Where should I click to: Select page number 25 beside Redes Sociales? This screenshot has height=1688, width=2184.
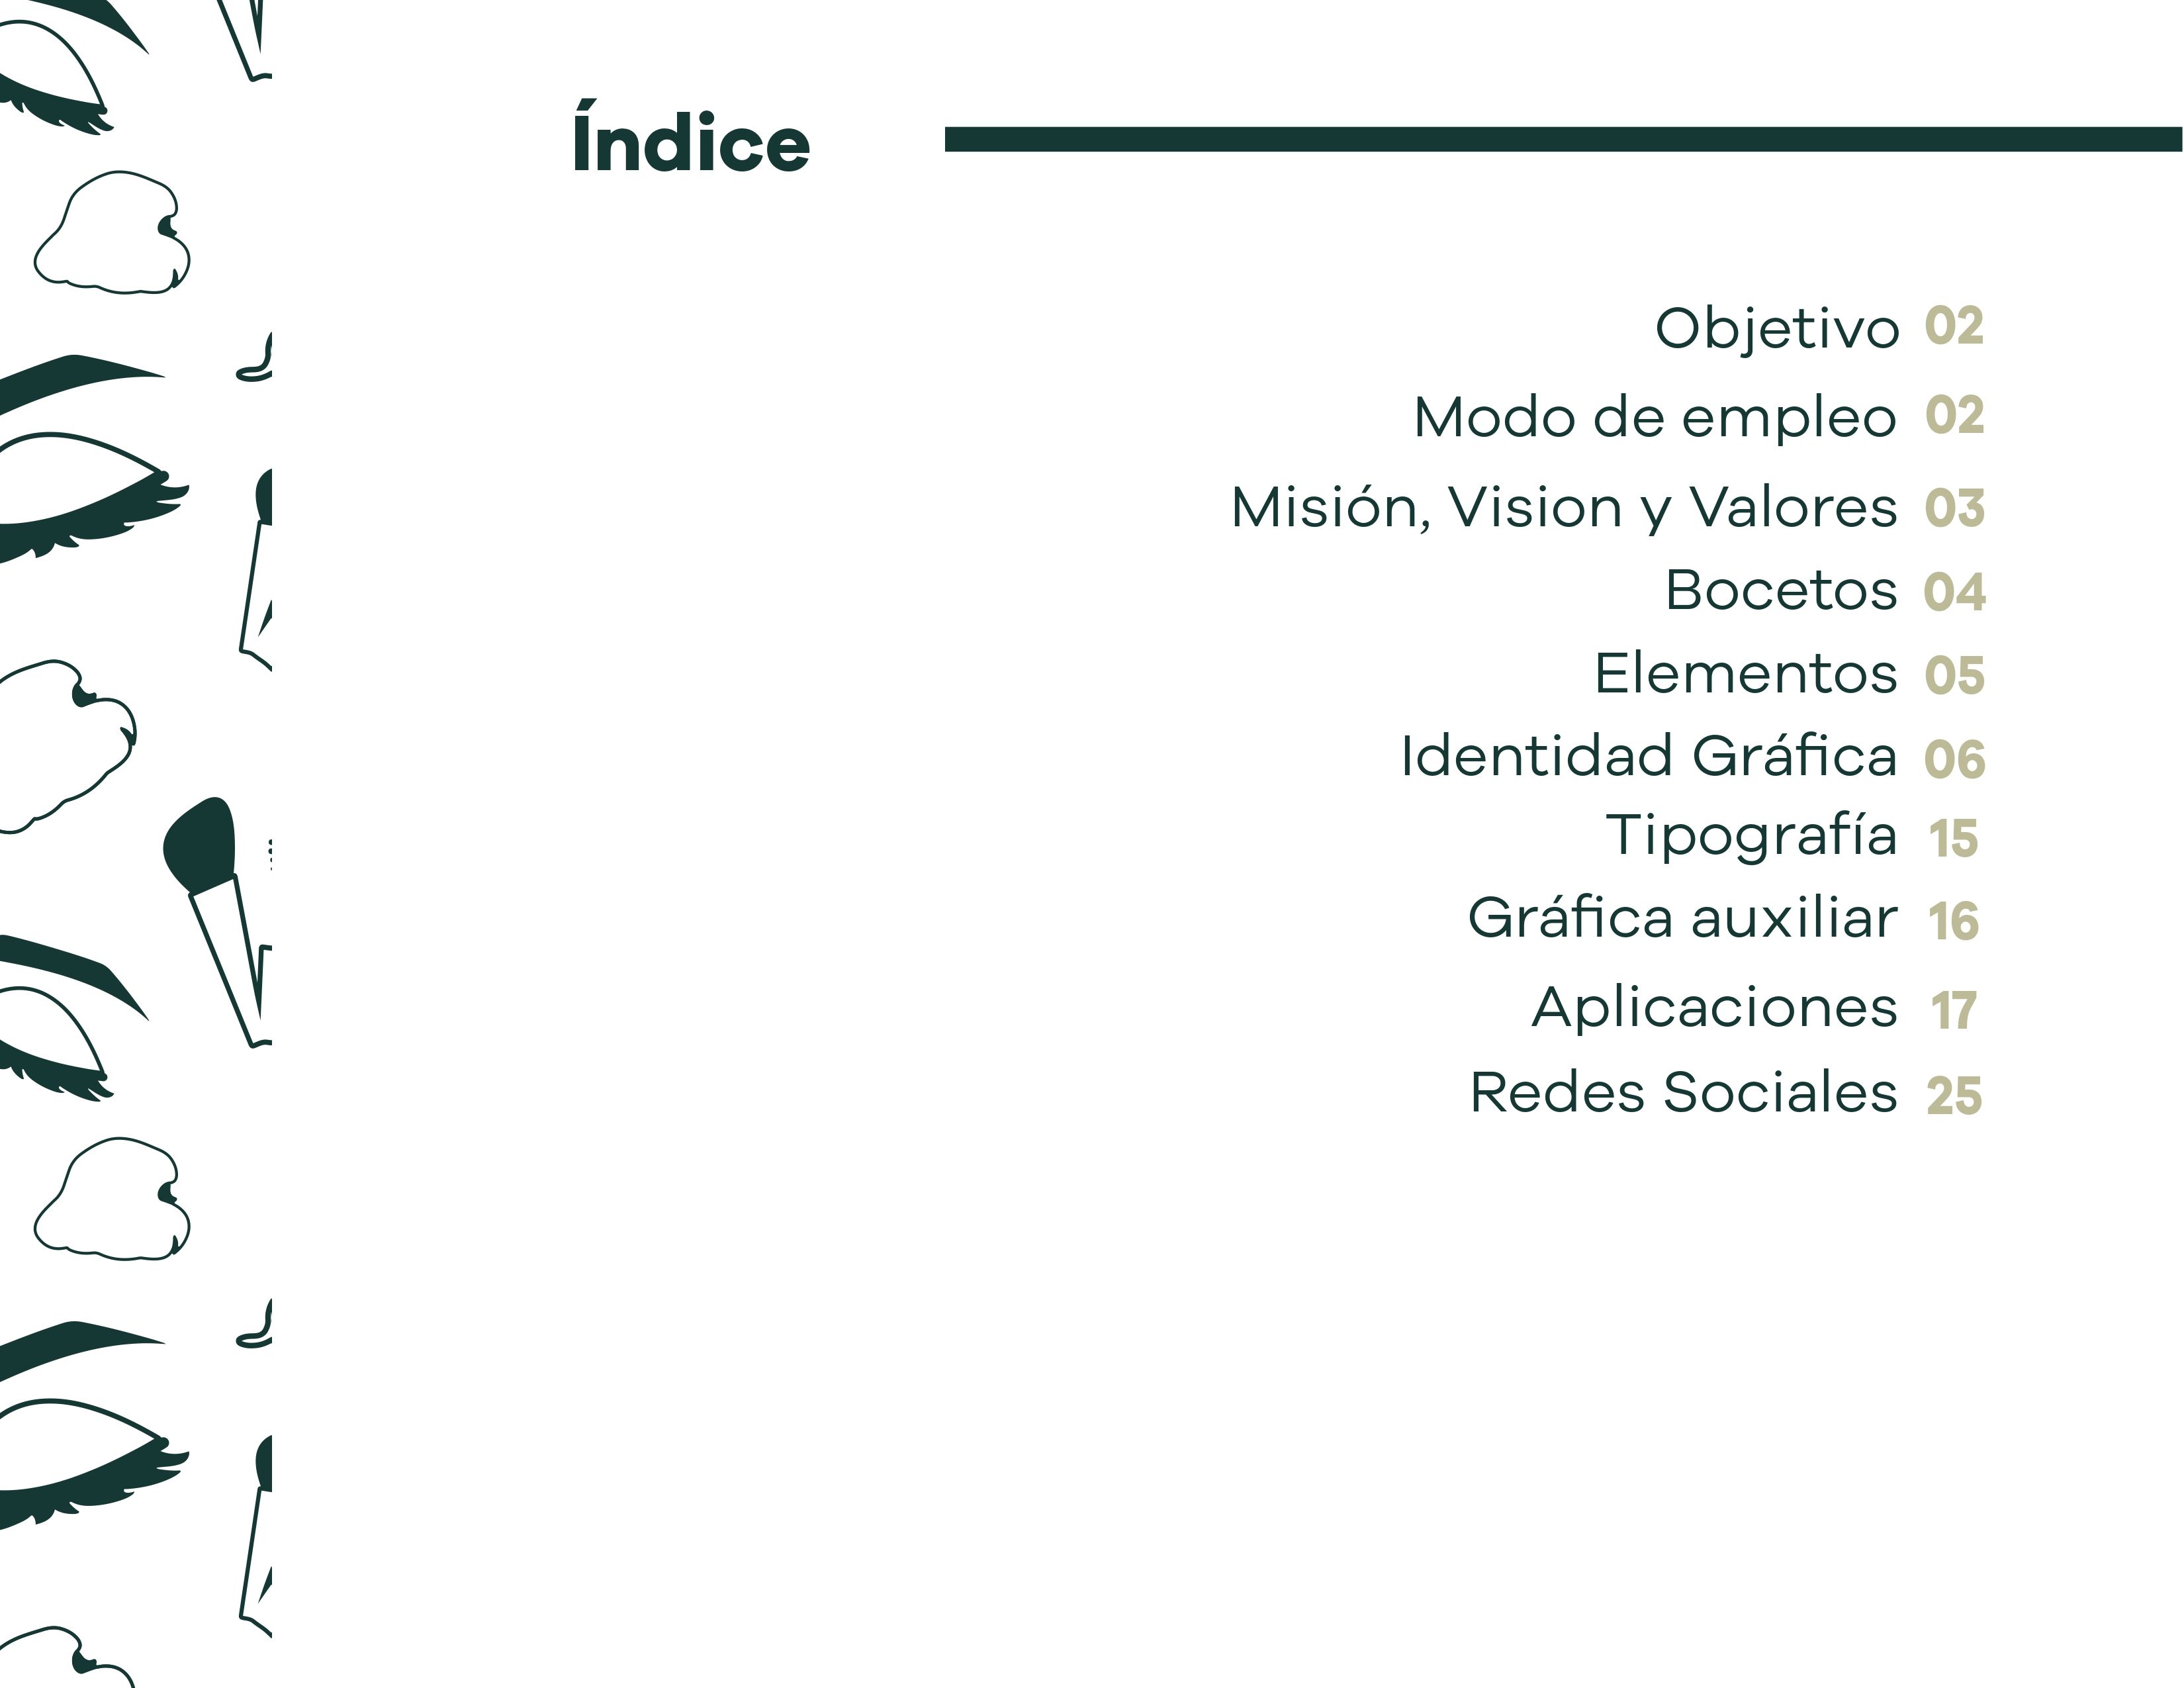1953,1096
